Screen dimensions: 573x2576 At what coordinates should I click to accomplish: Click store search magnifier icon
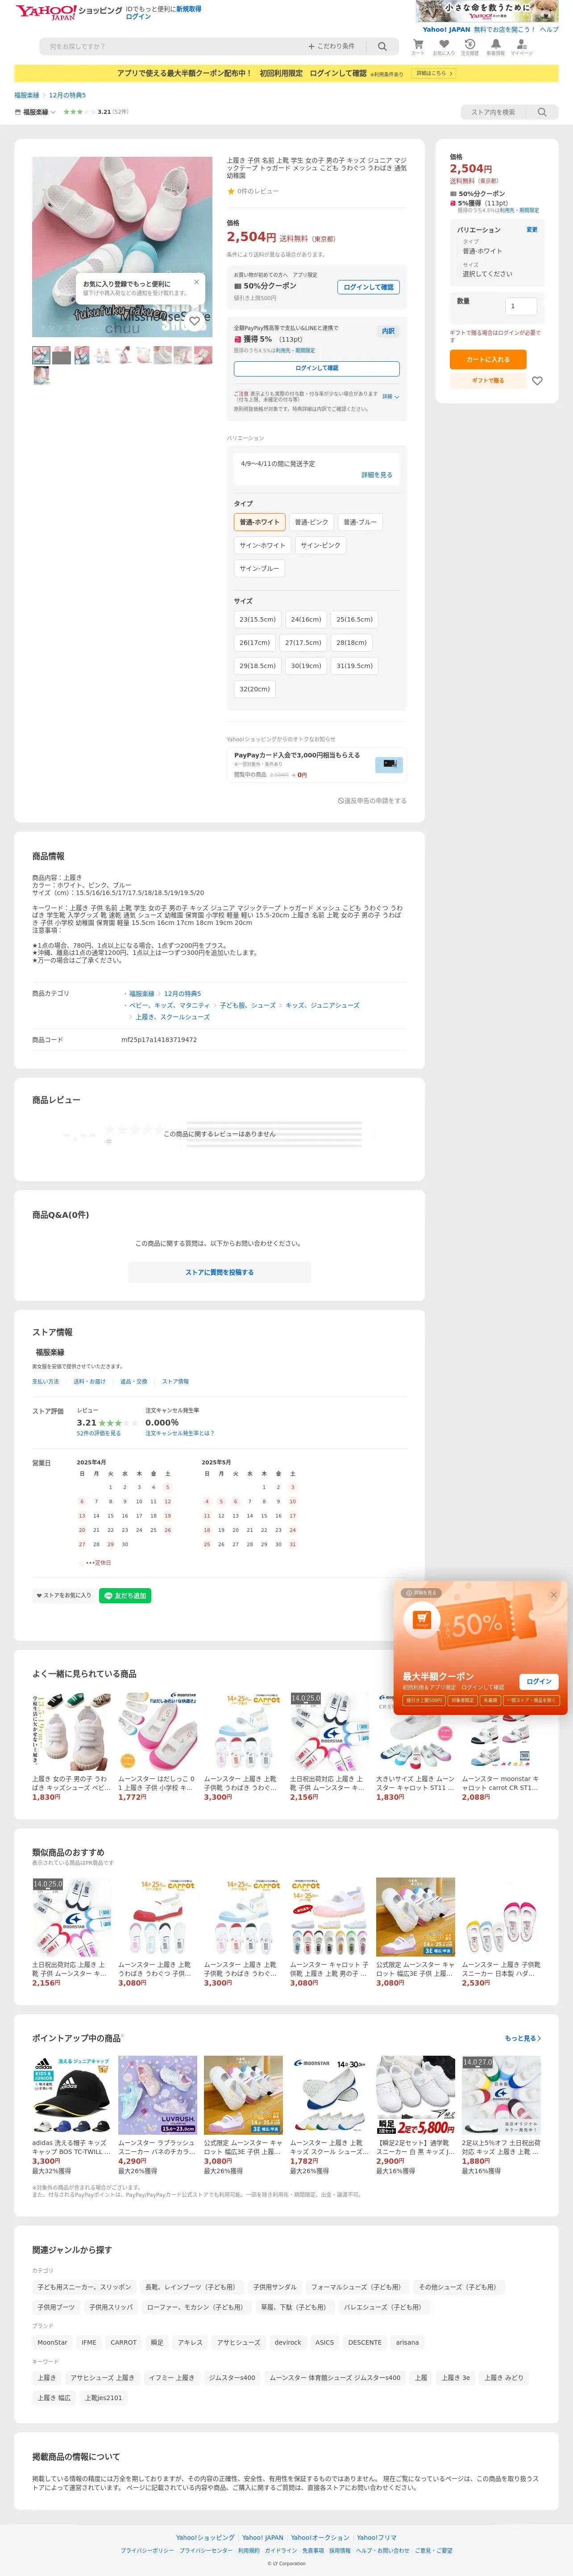coord(542,112)
